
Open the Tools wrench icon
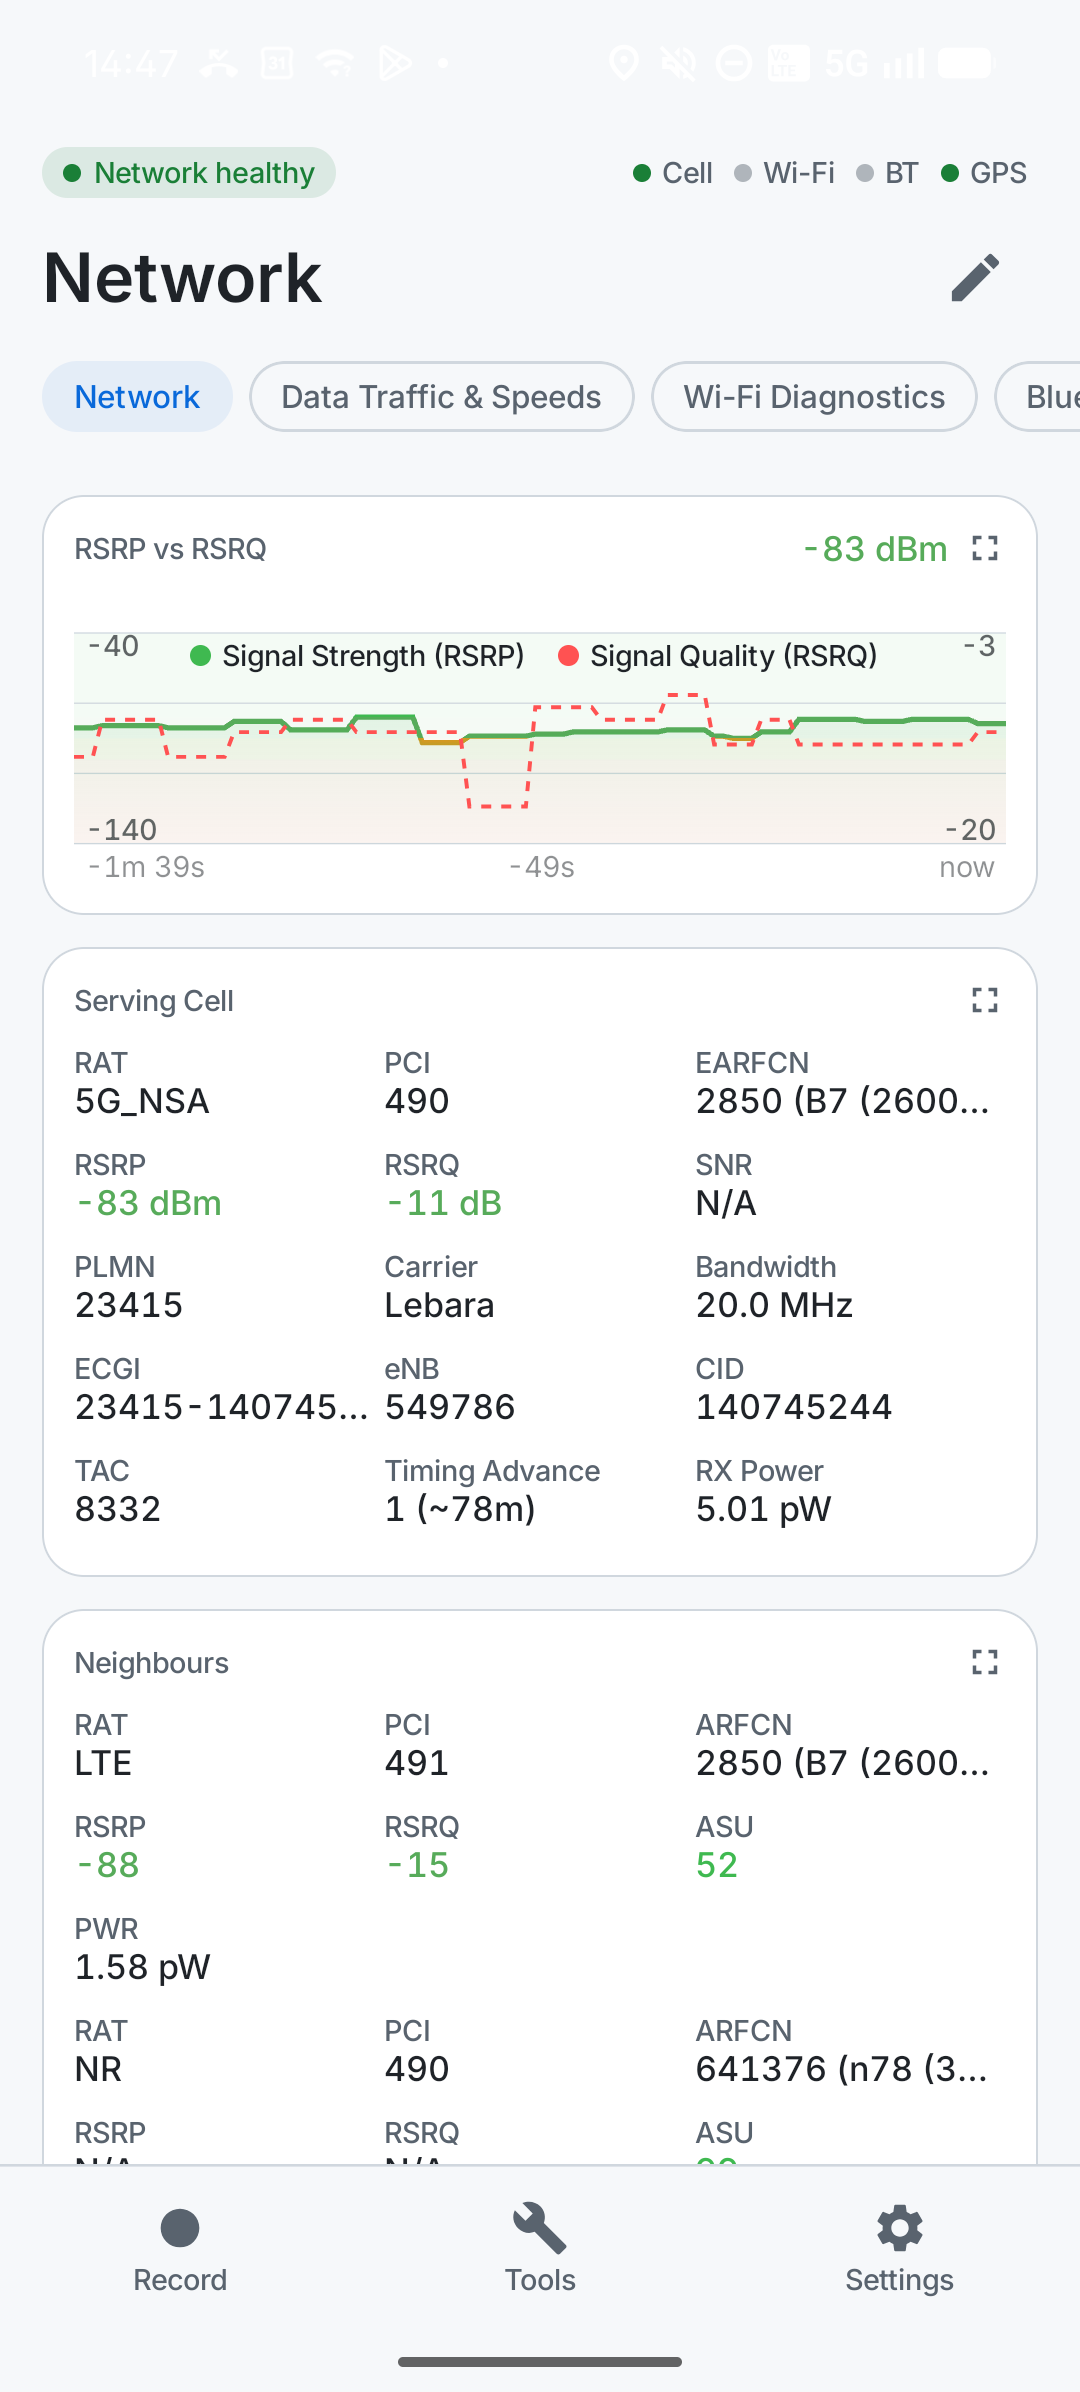pyautogui.click(x=540, y=2228)
